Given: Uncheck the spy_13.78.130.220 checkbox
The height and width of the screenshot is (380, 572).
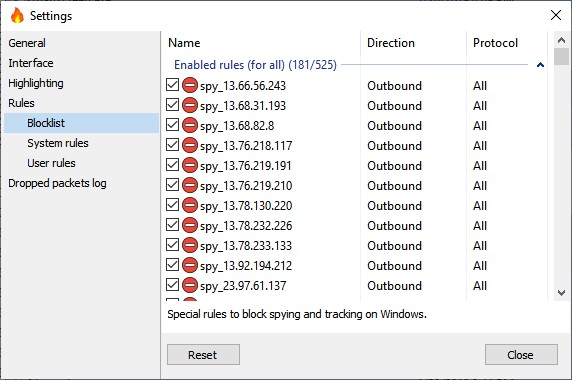Looking at the screenshot, I should click(x=172, y=205).
